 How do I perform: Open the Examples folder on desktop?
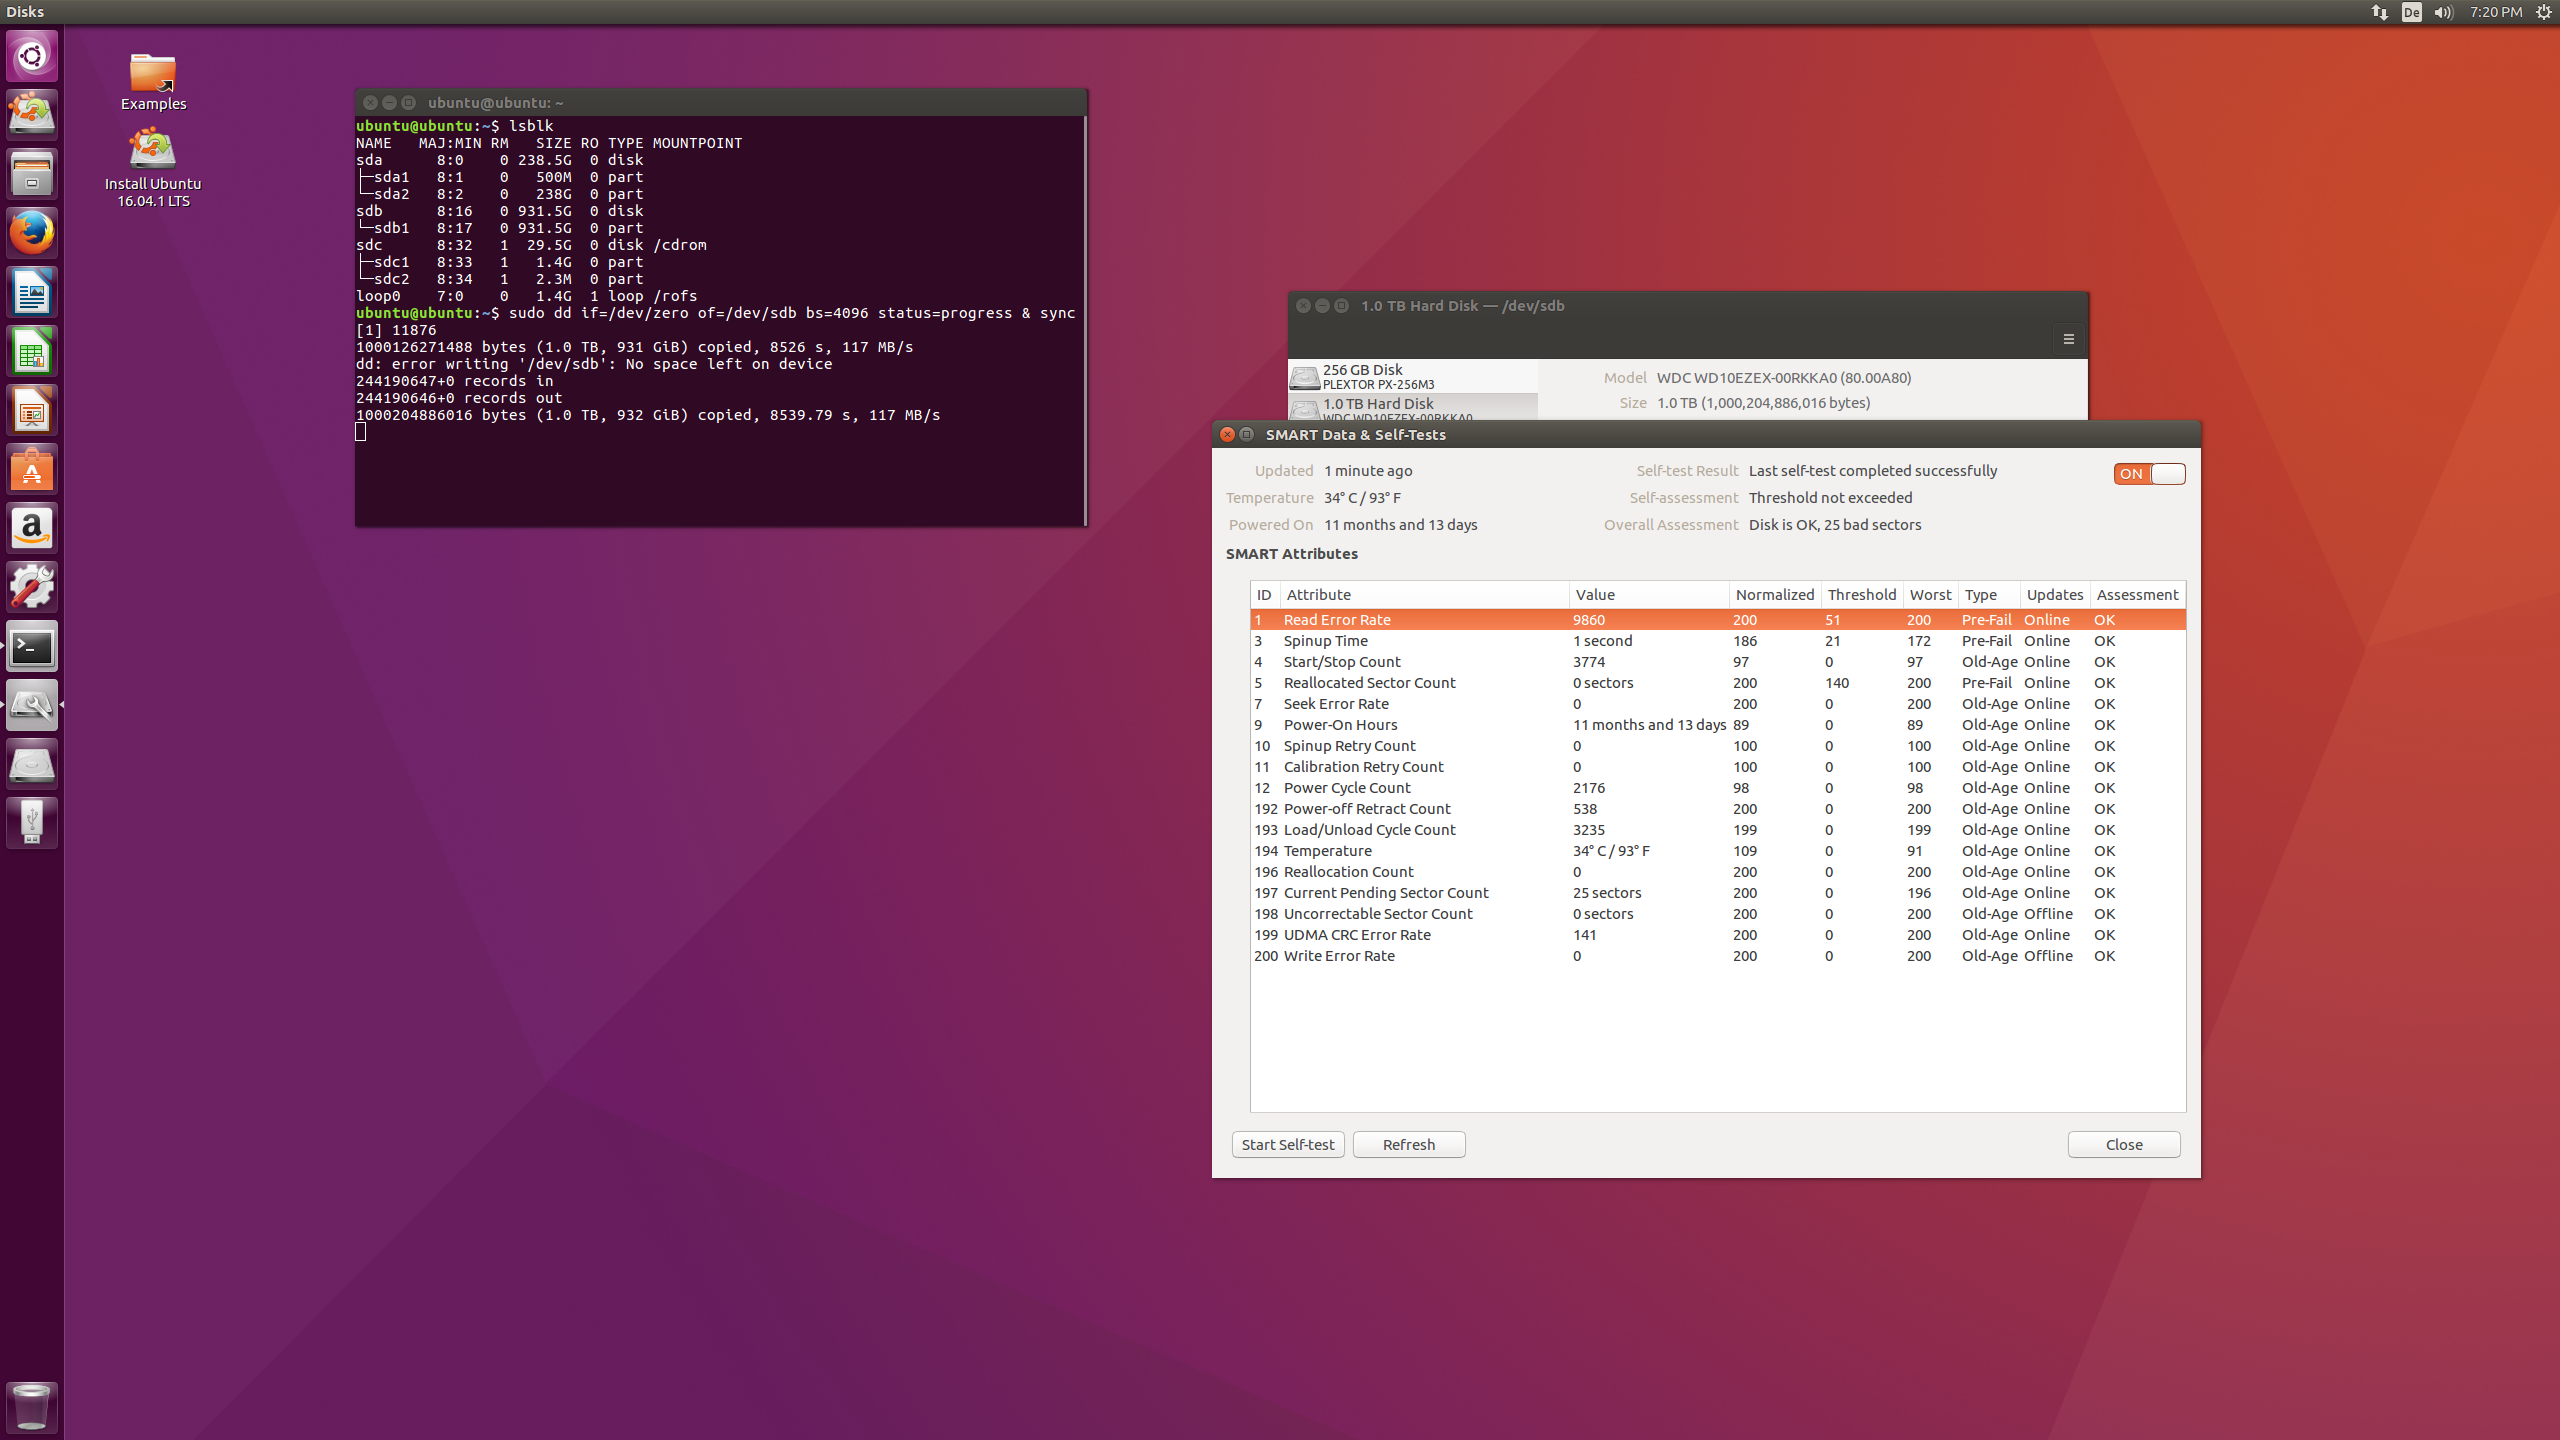tap(153, 80)
